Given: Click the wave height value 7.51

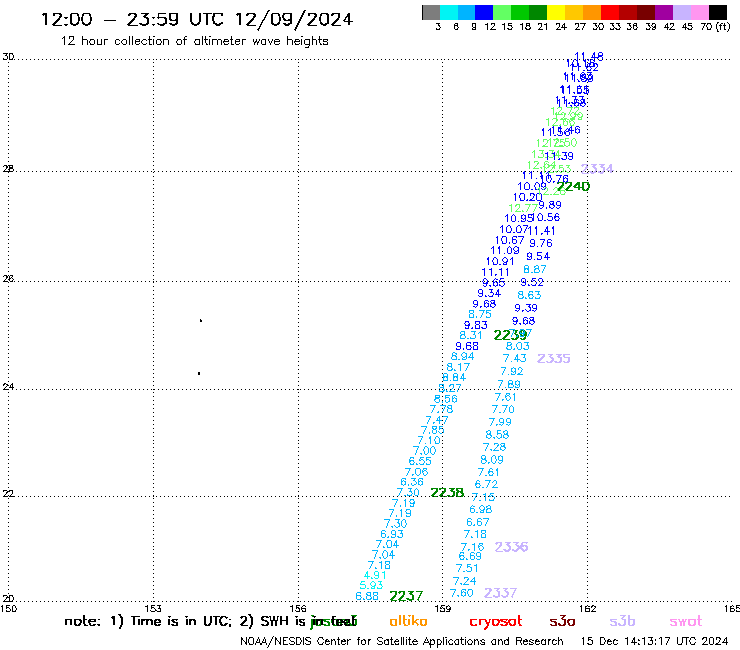Looking at the screenshot, I should 467,568.
